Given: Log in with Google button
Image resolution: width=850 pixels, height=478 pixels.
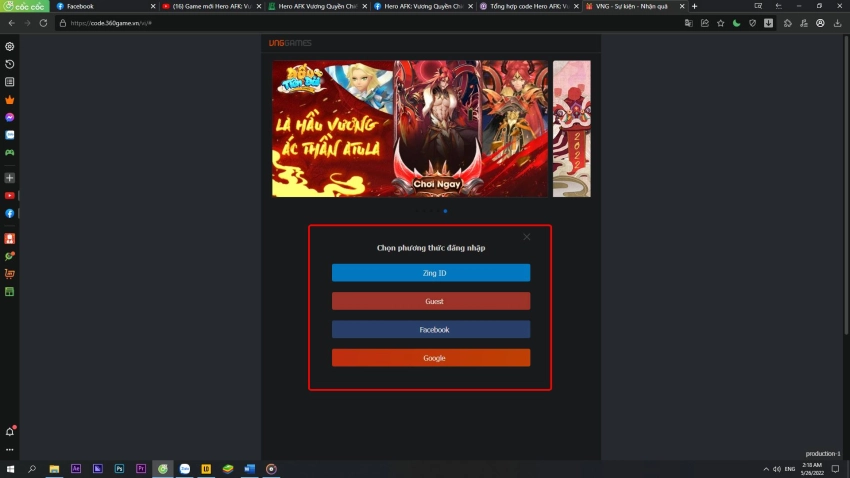Looking at the screenshot, I should pyautogui.click(x=431, y=358).
